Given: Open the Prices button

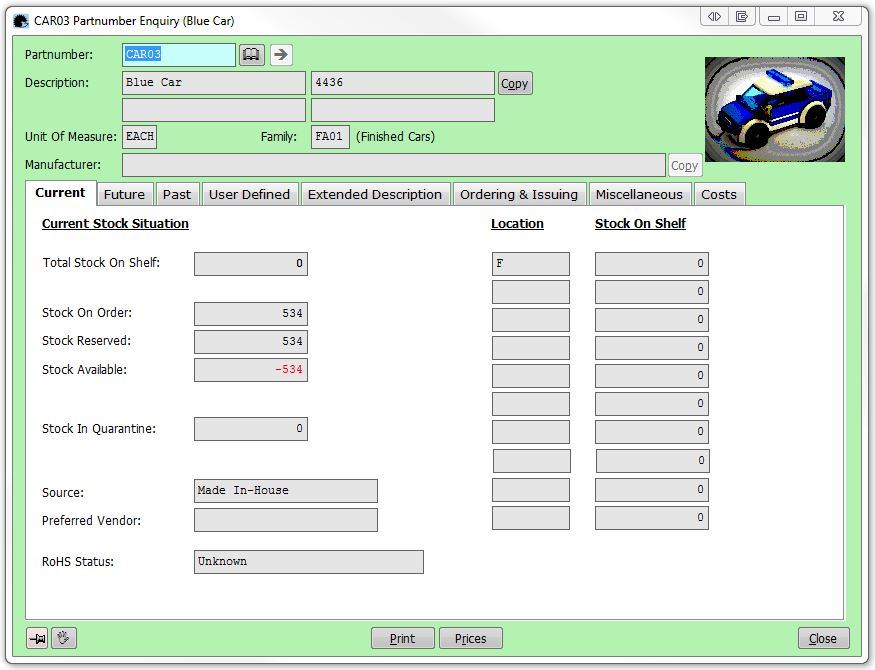Looking at the screenshot, I should [x=470, y=638].
